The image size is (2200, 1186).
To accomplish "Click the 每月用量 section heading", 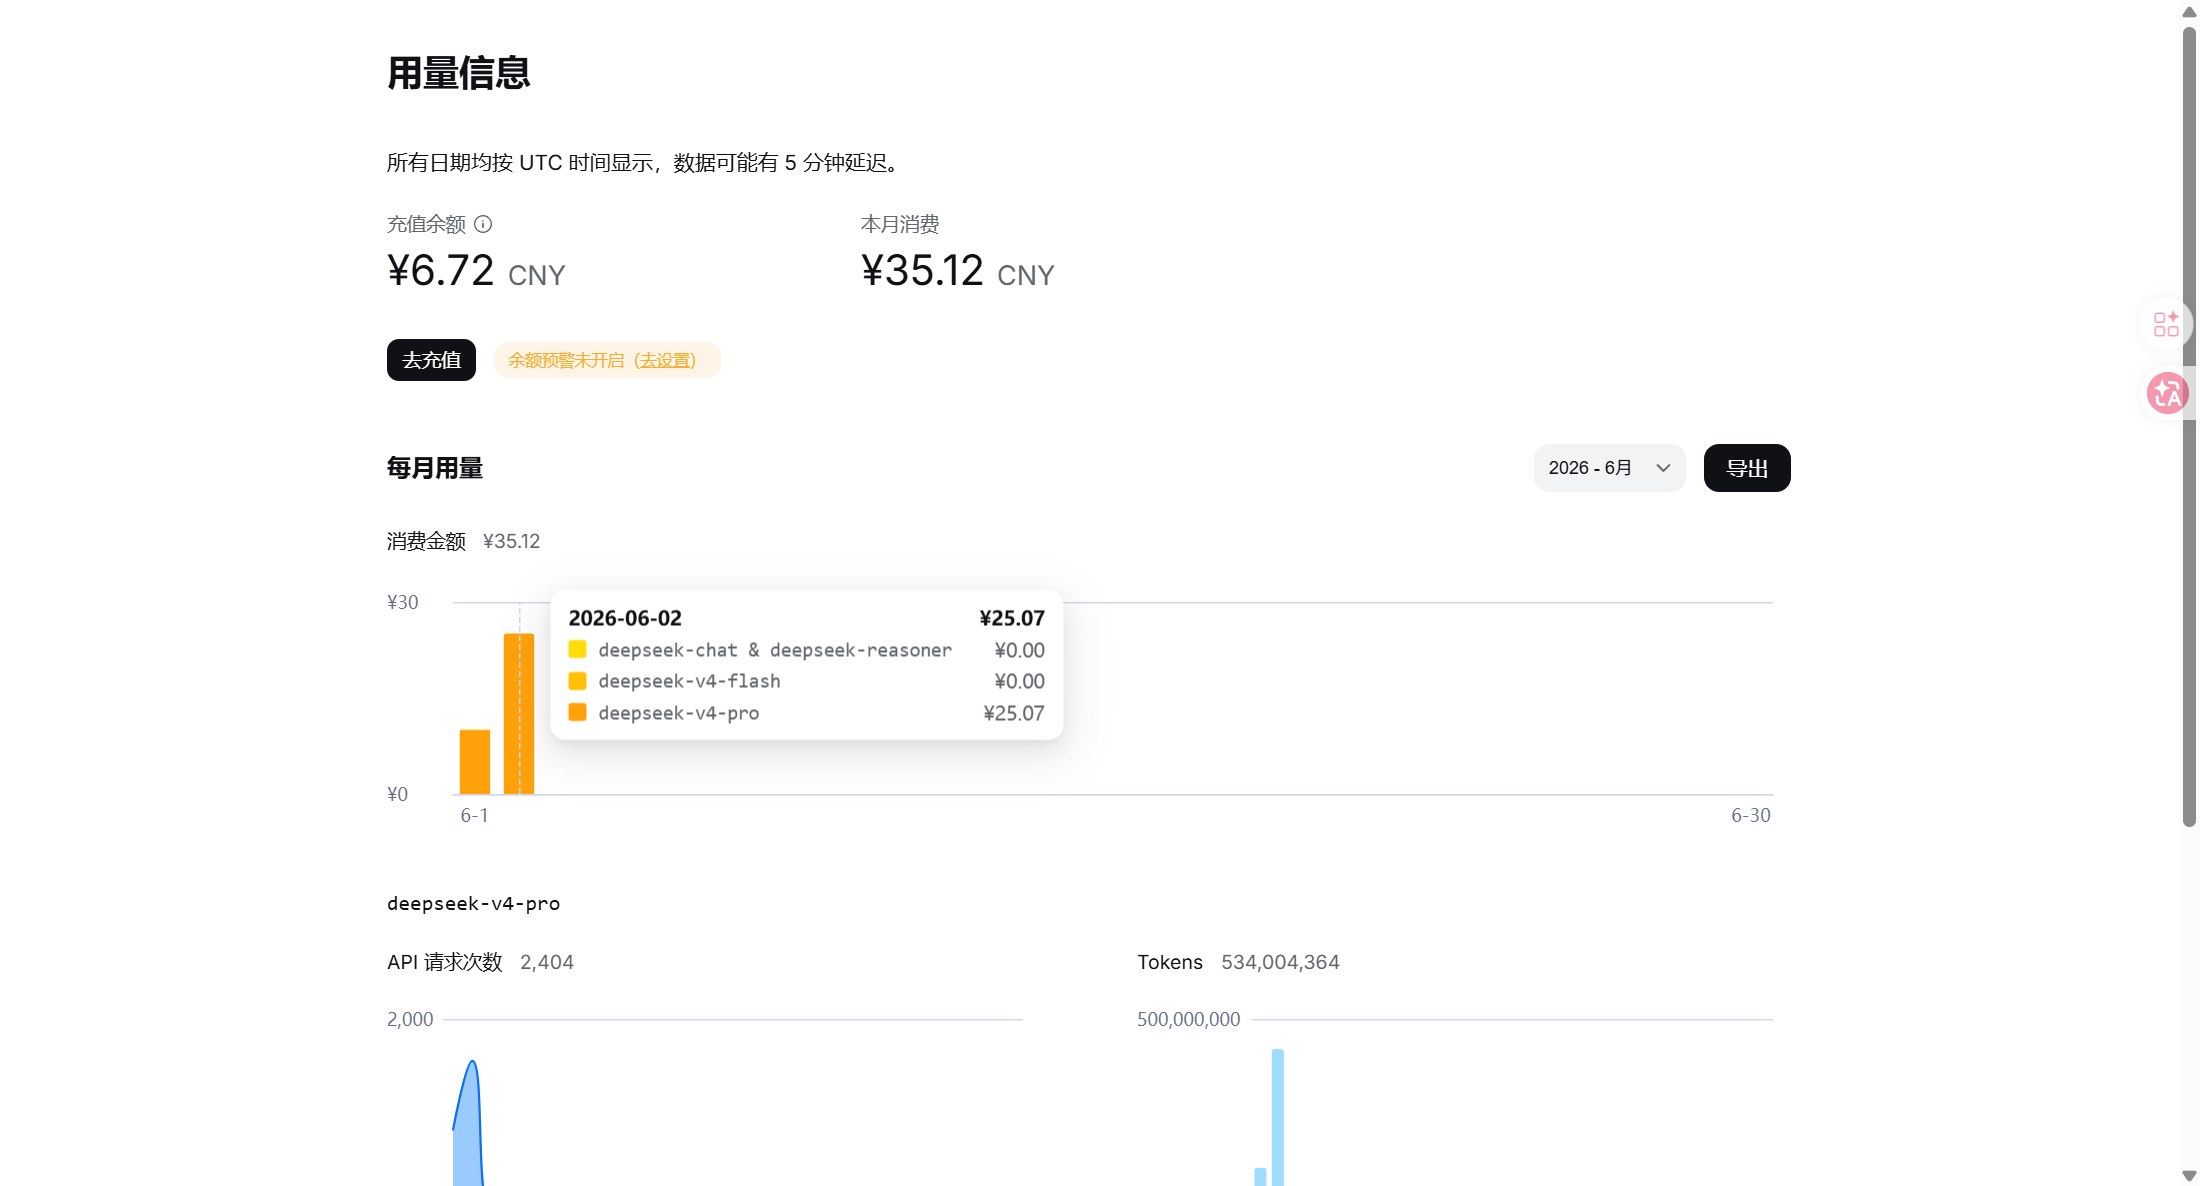I will coord(435,468).
